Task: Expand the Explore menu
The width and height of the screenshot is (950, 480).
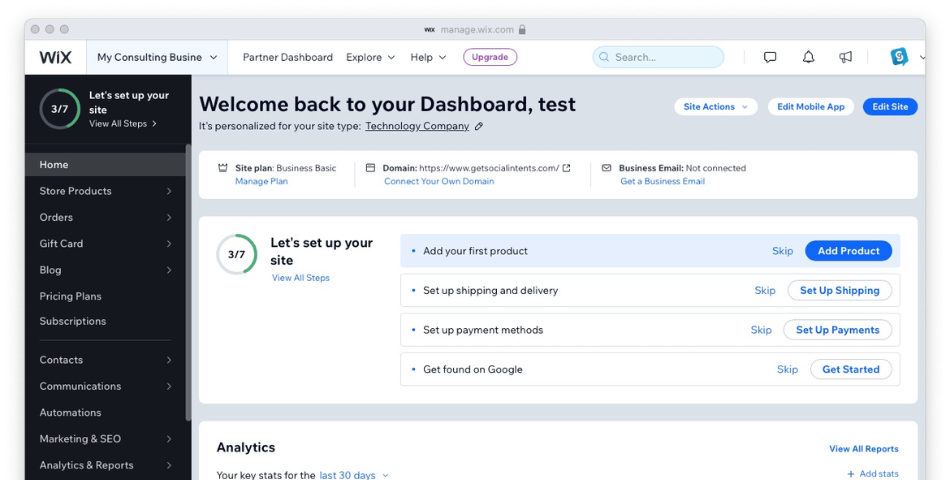Action: point(370,57)
